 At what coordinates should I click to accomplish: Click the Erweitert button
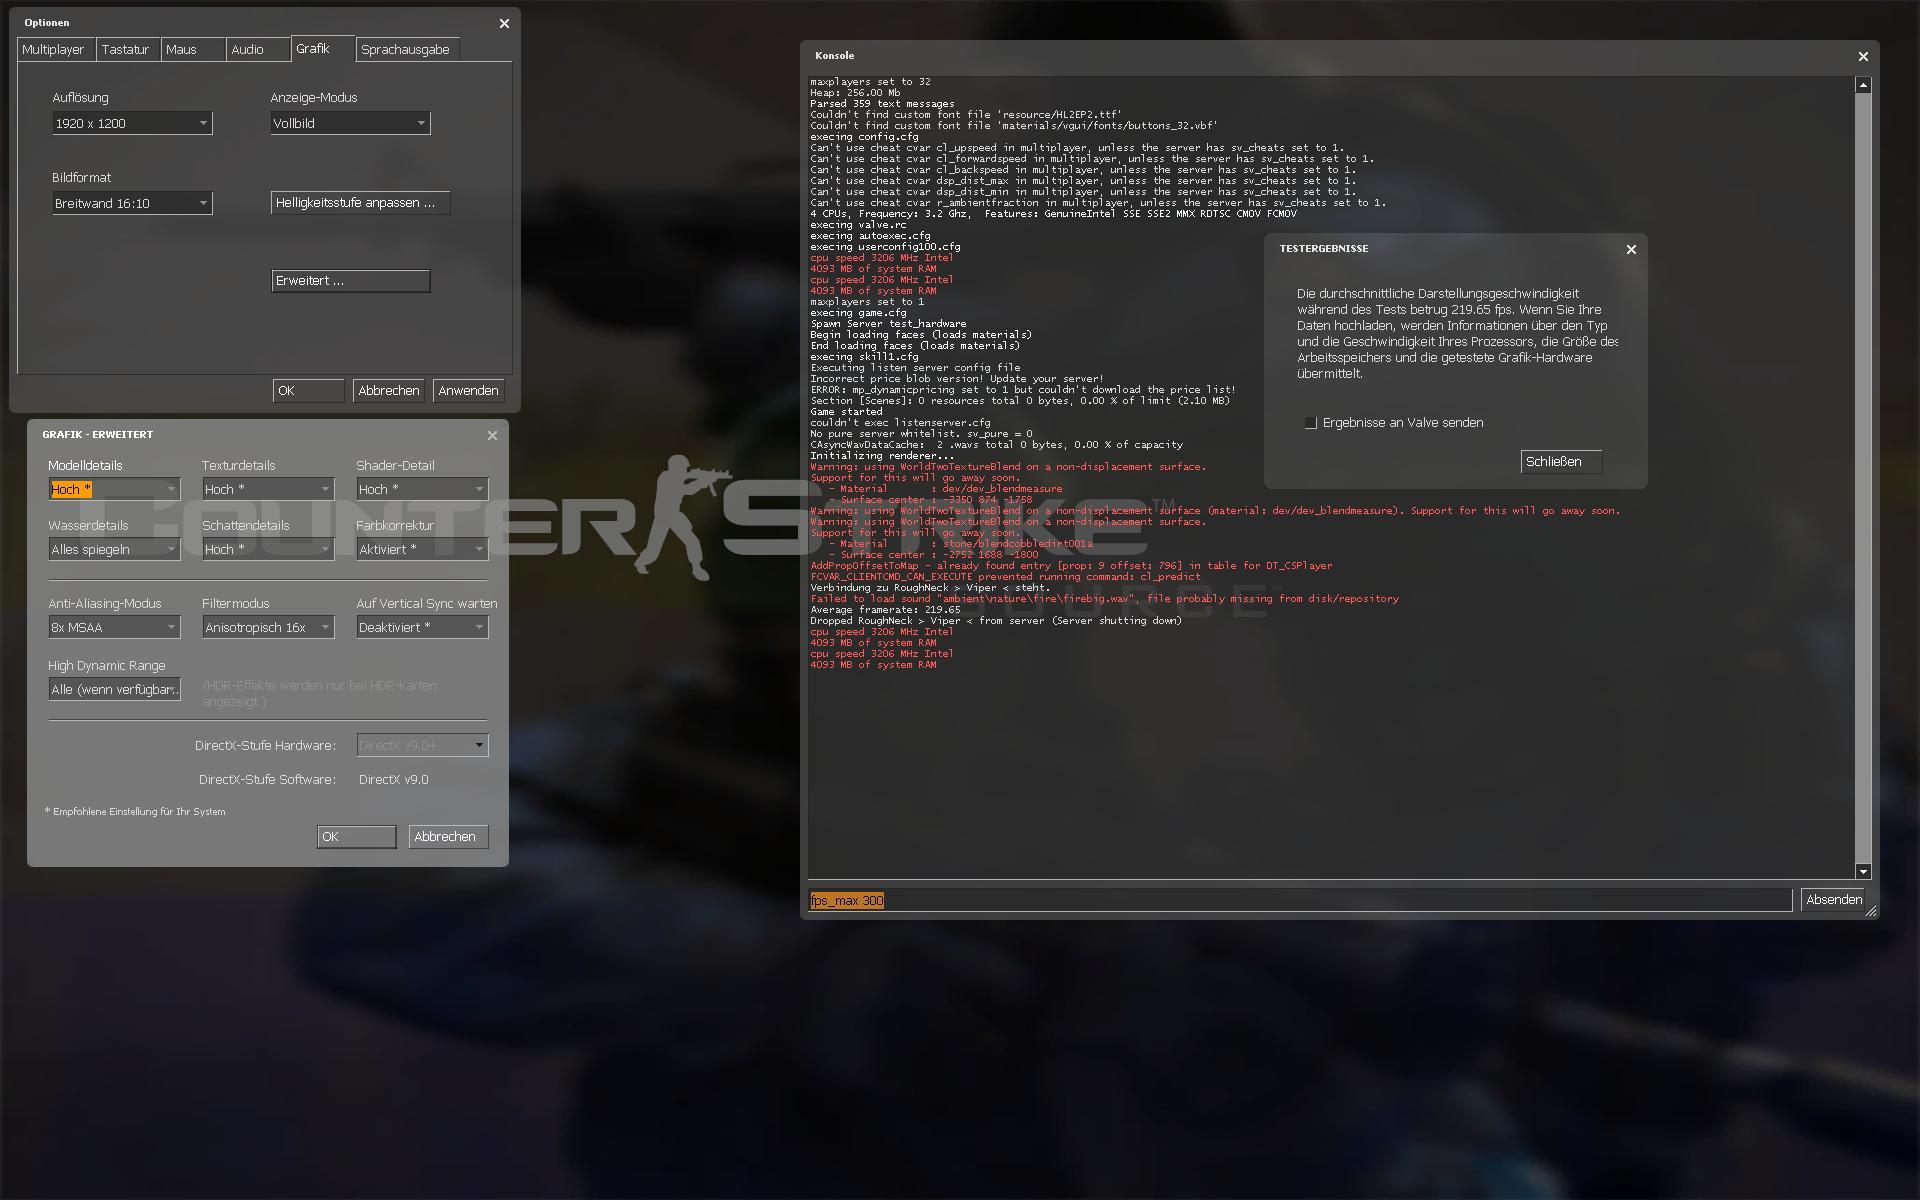pyautogui.click(x=350, y=281)
